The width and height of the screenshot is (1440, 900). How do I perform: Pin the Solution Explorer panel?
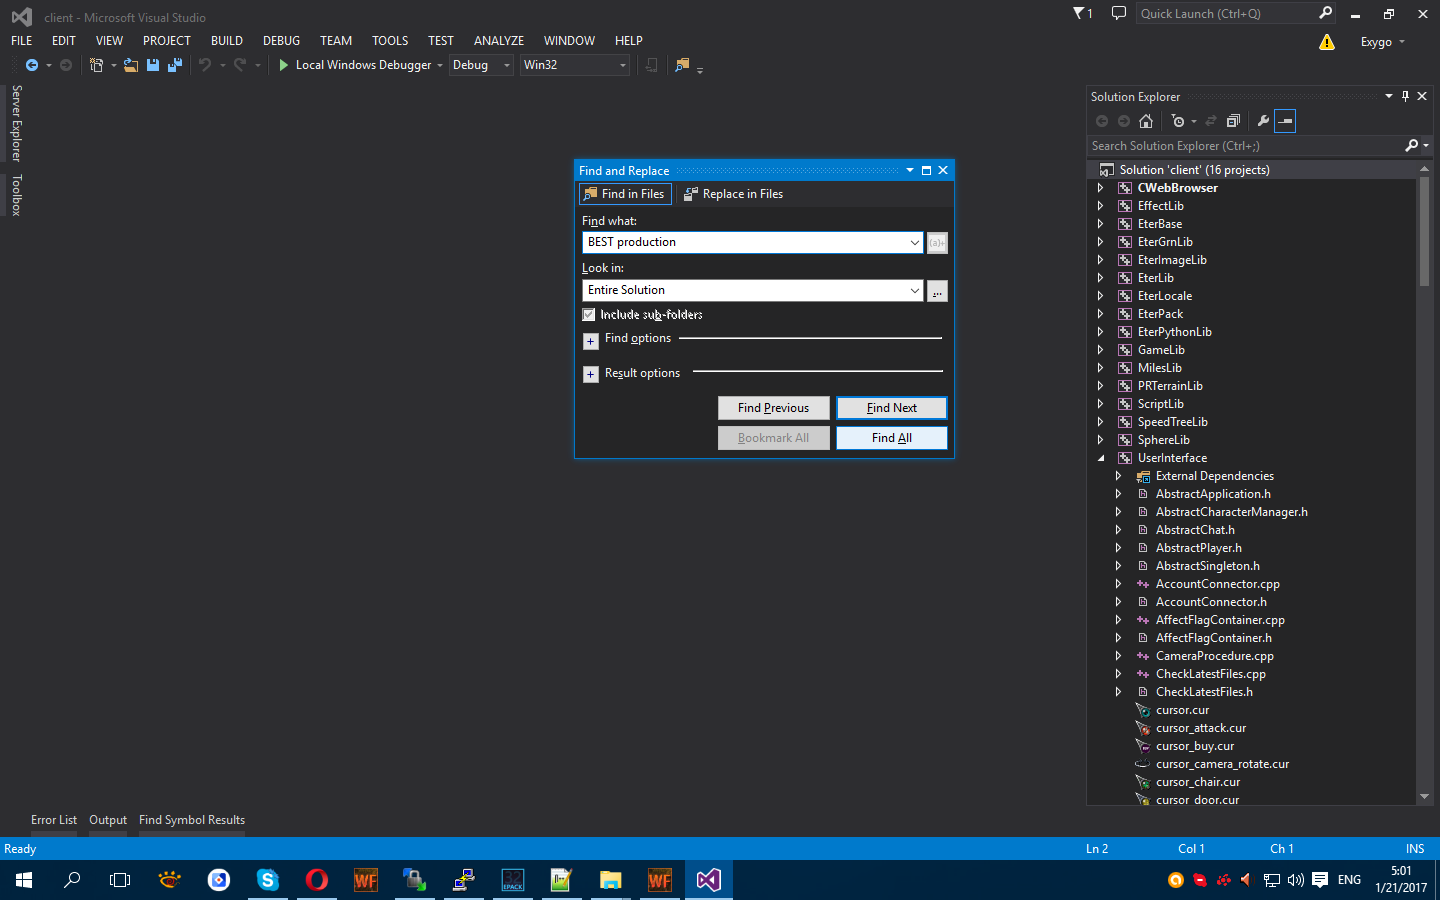click(1405, 96)
